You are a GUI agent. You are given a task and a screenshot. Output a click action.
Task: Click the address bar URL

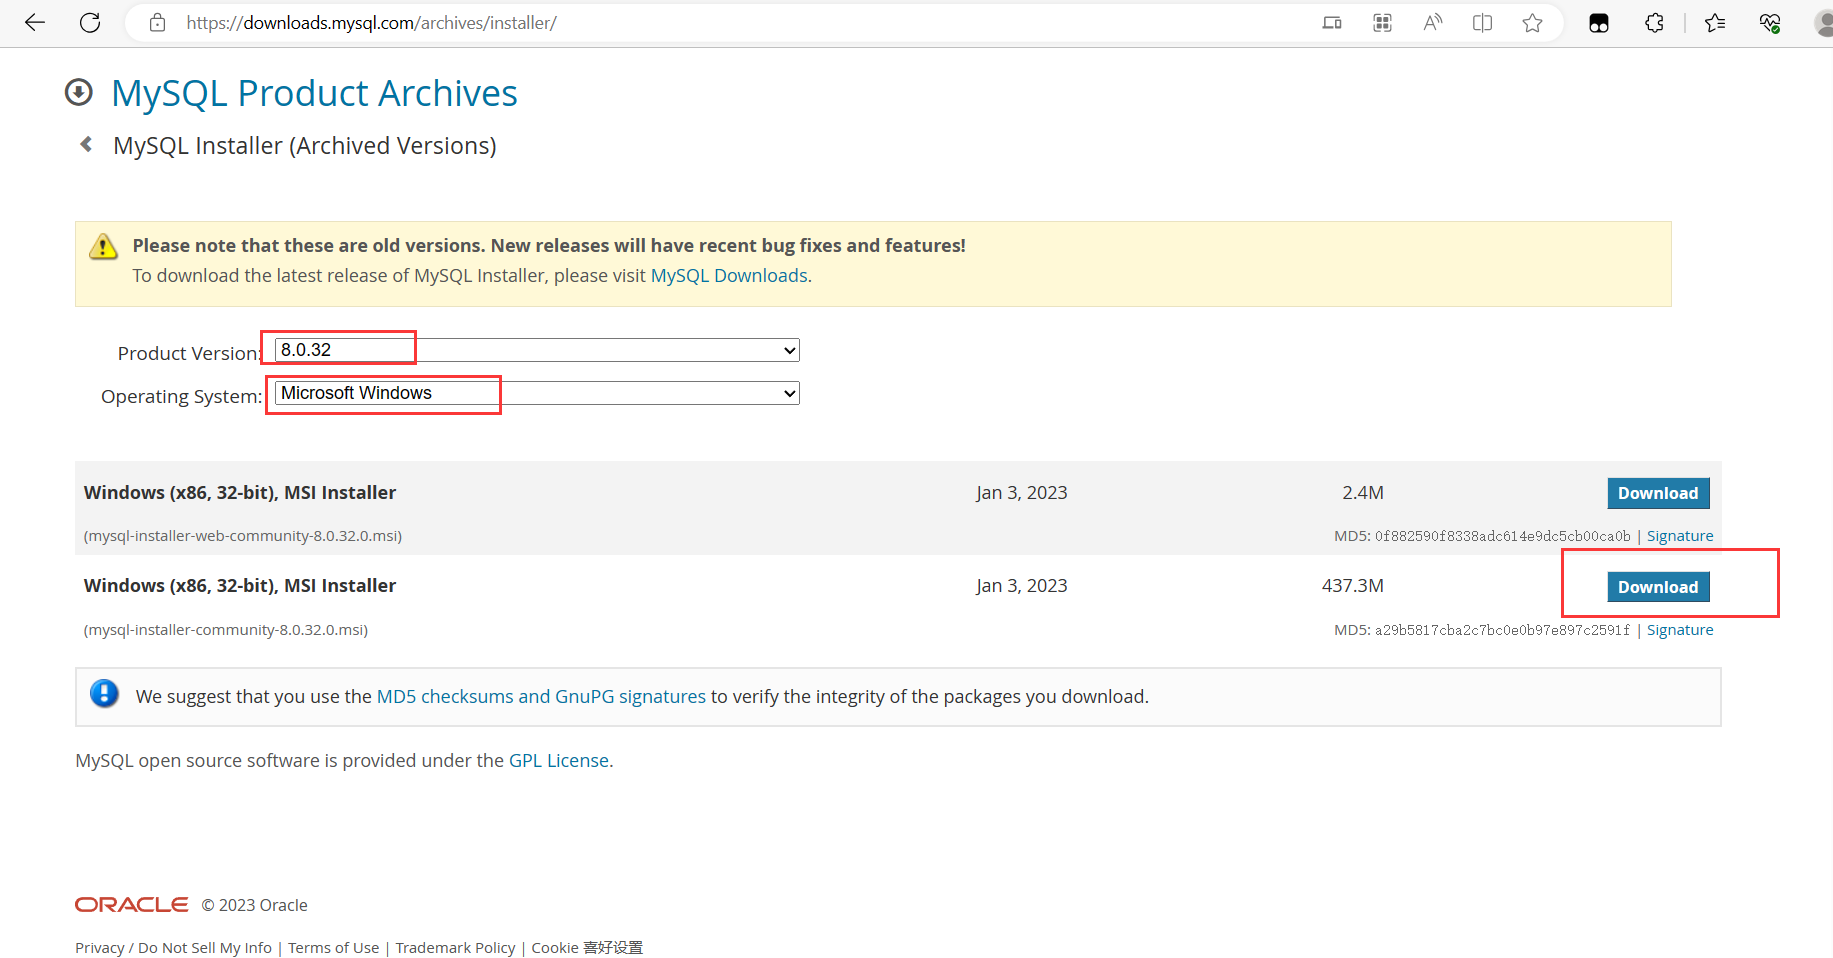click(x=371, y=23)
